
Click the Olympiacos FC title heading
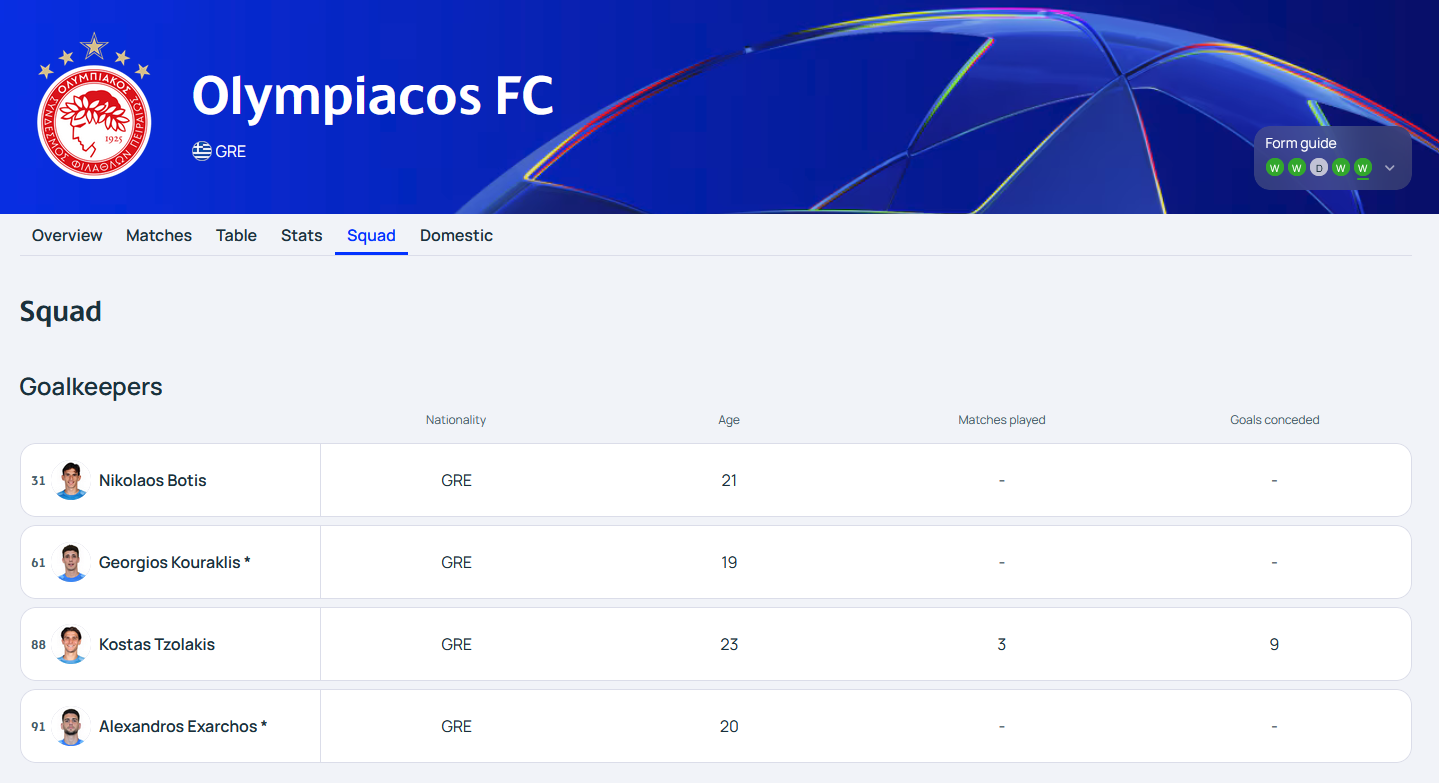click(x=372, y=96)
